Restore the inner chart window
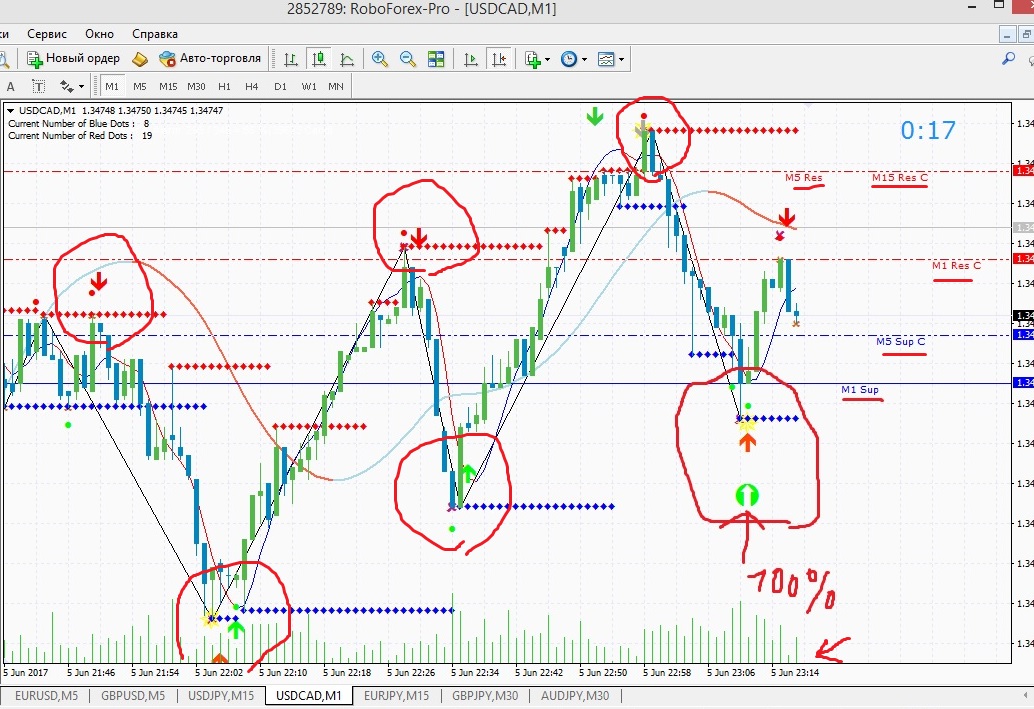This screenshot has height=709, width=1034. pyautogui.click(x=1026, y=34)
